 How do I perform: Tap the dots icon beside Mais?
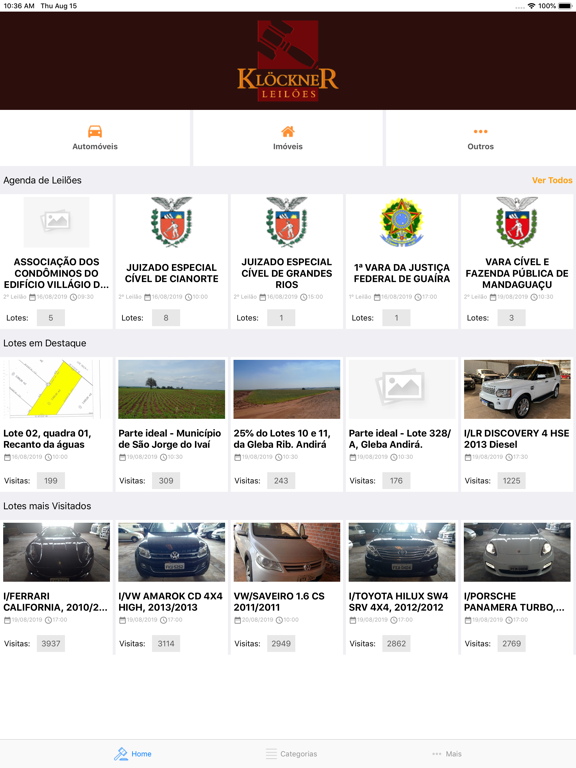[436, 754]
